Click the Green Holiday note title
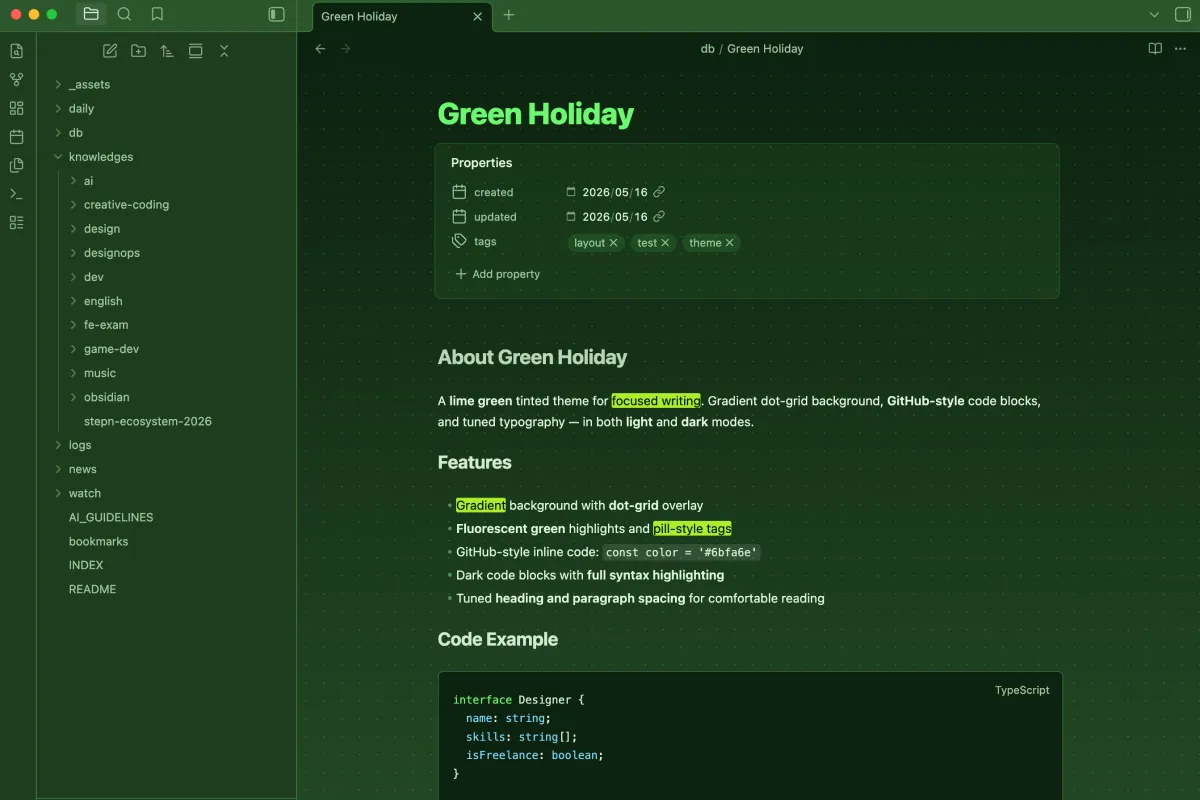This screenshot has height=800, width=1200. [x=536, y=114]
